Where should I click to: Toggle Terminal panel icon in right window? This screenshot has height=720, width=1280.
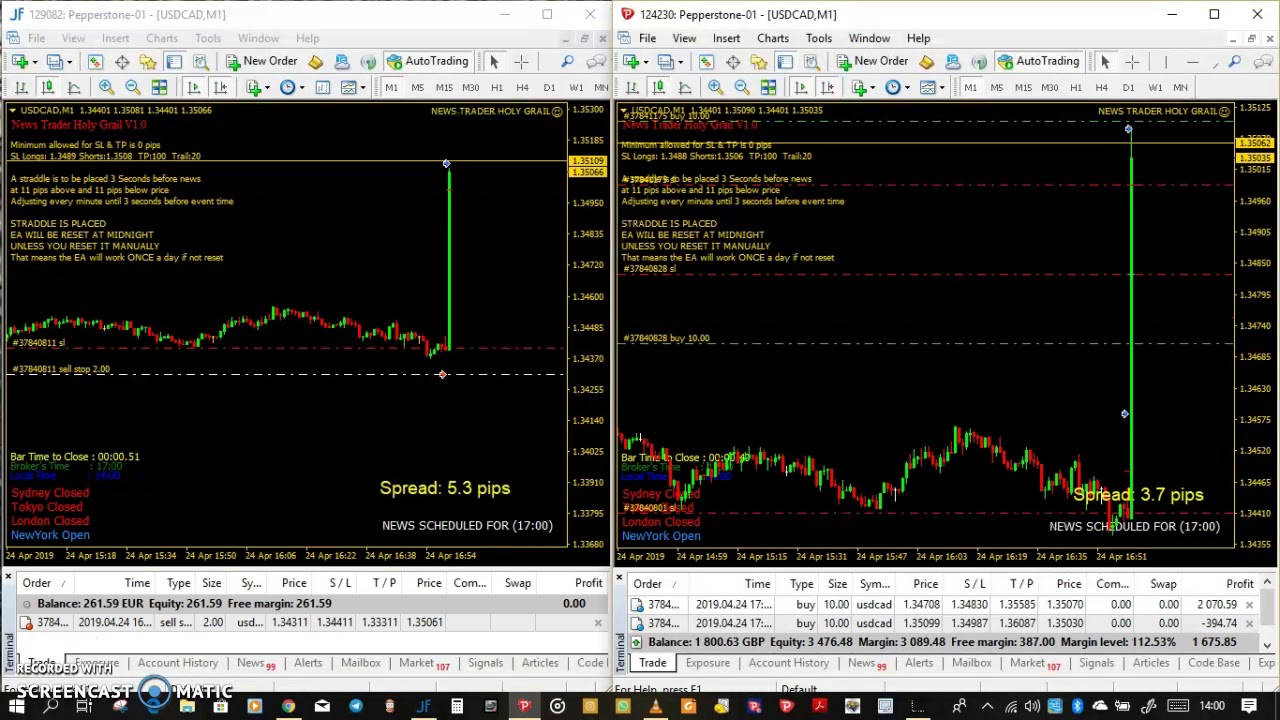pos(785,62)
